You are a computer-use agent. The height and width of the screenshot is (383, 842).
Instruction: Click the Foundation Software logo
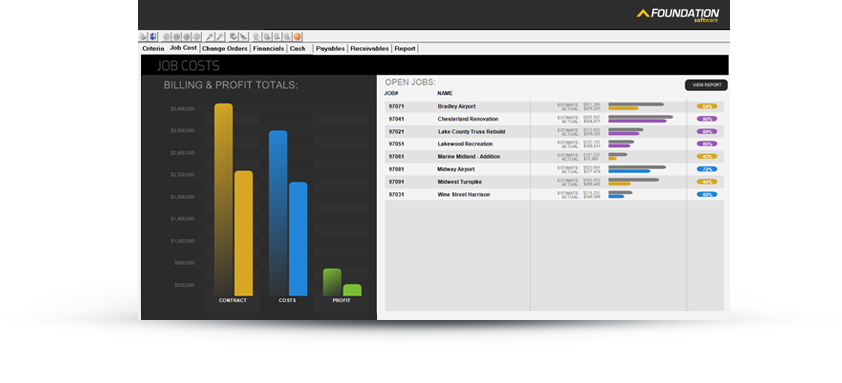coord(678,15)
